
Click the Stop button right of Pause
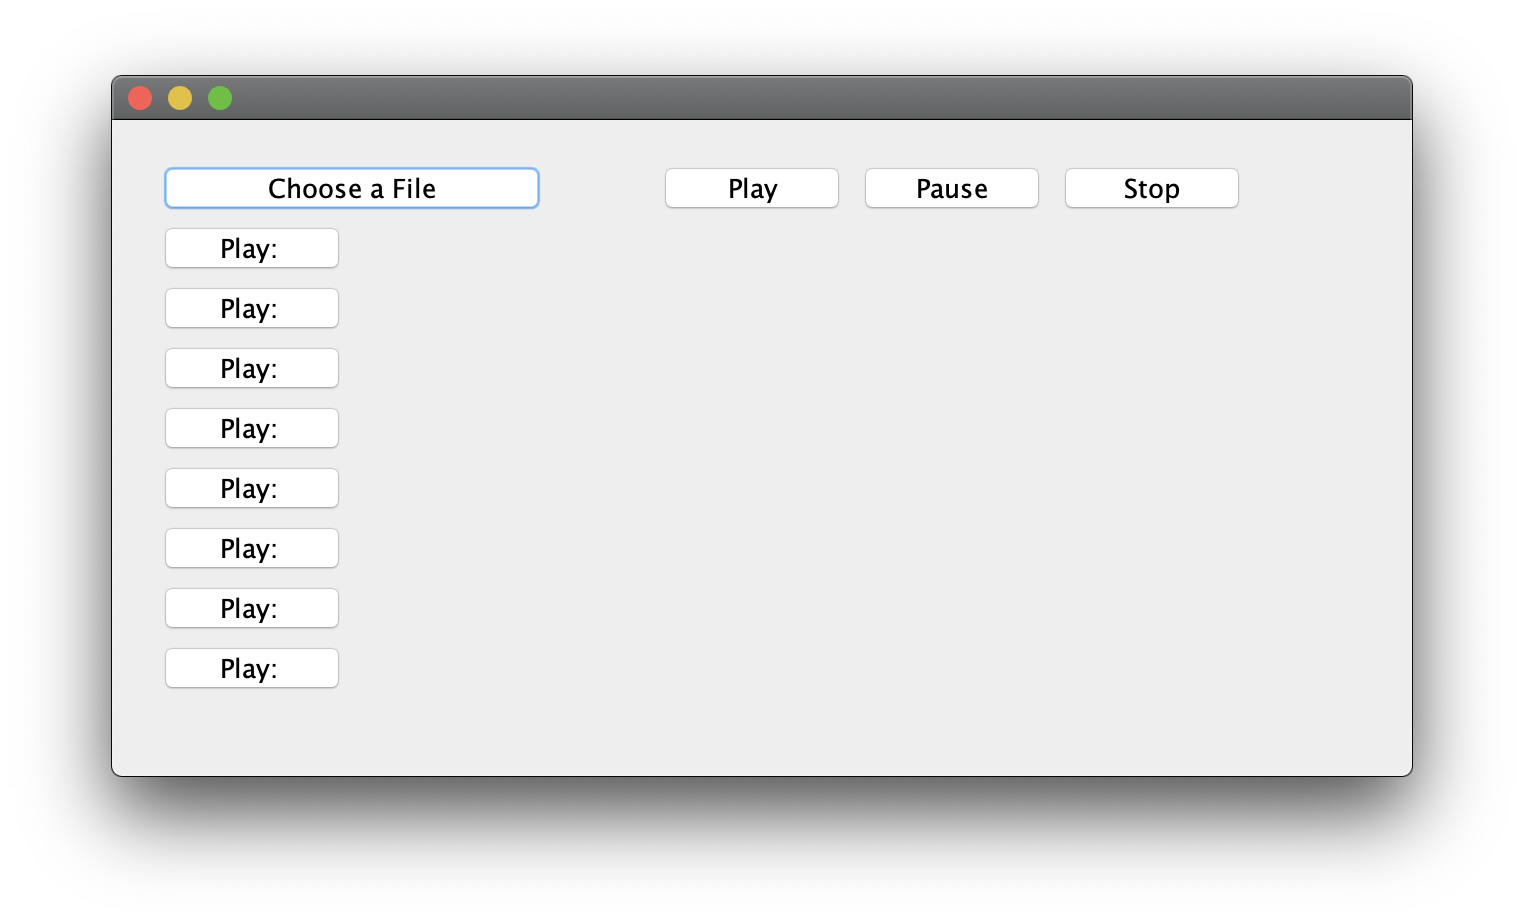pos(1152,188)
